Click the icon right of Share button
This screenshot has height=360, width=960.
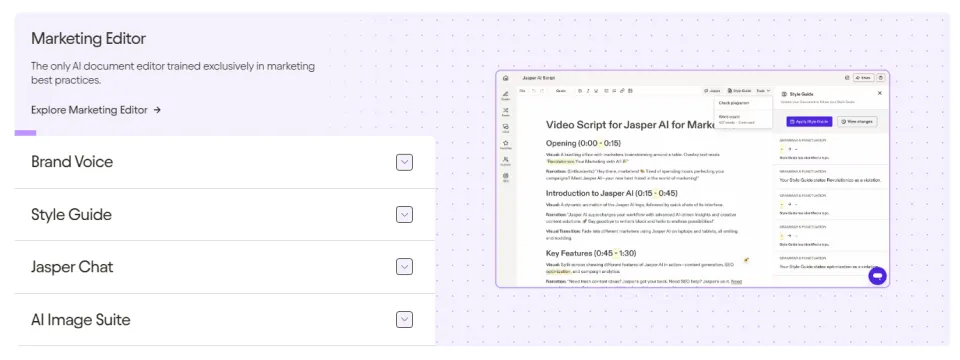coord(880,78)
